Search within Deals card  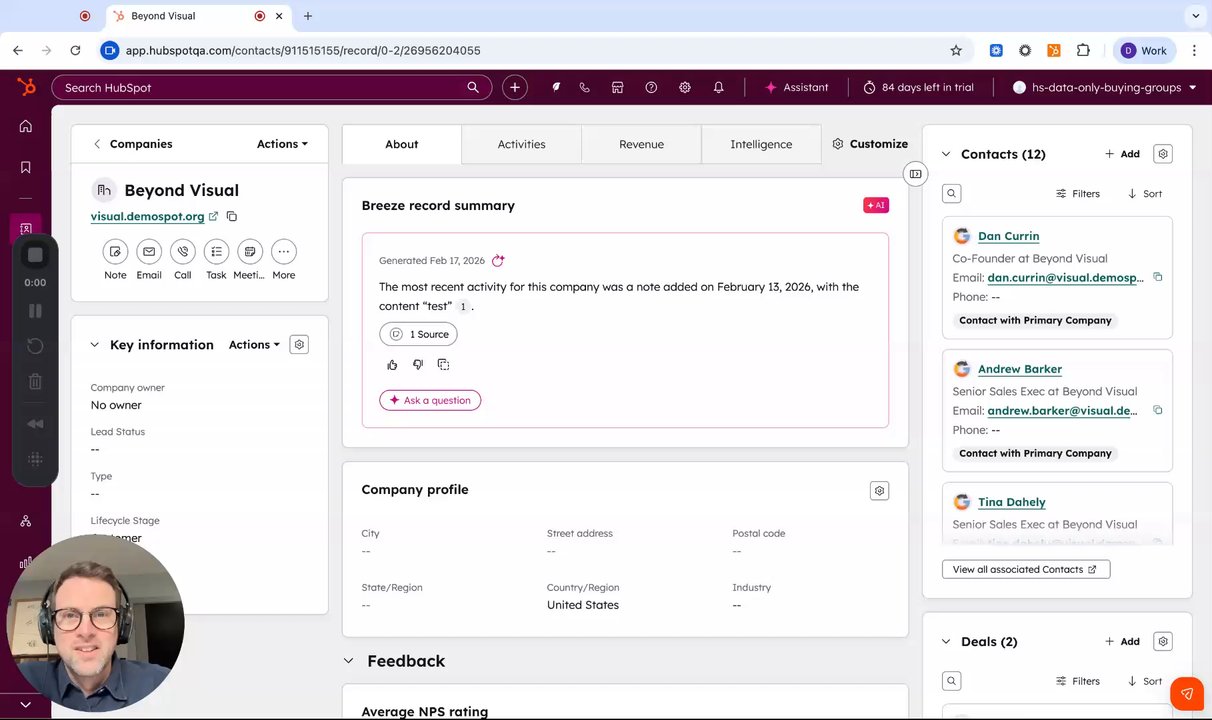(952, 681)
